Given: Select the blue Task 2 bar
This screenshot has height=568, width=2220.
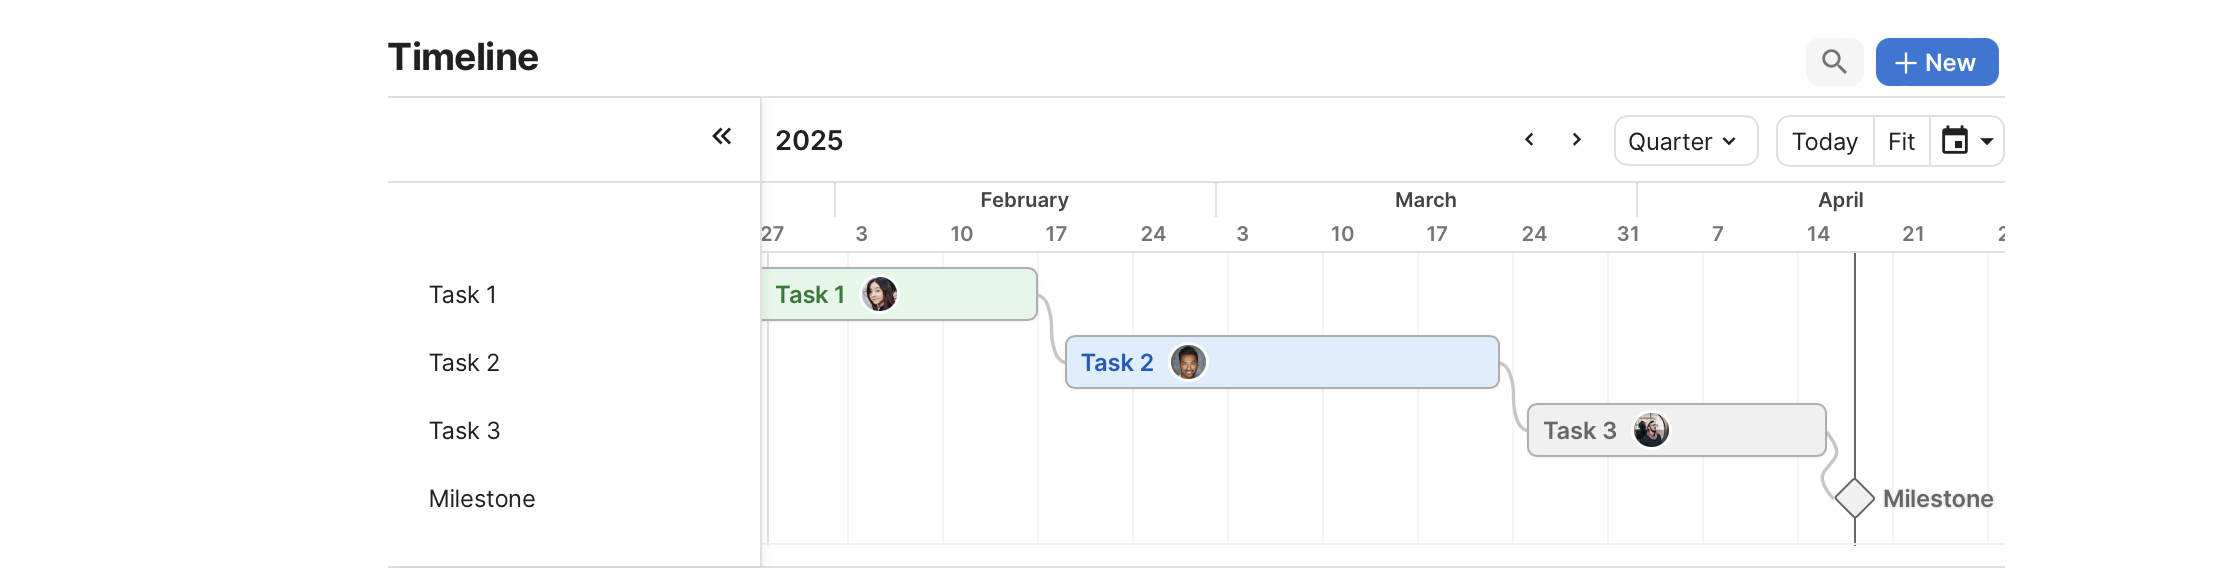Looking at the screenshot, I should point(1350,362).
